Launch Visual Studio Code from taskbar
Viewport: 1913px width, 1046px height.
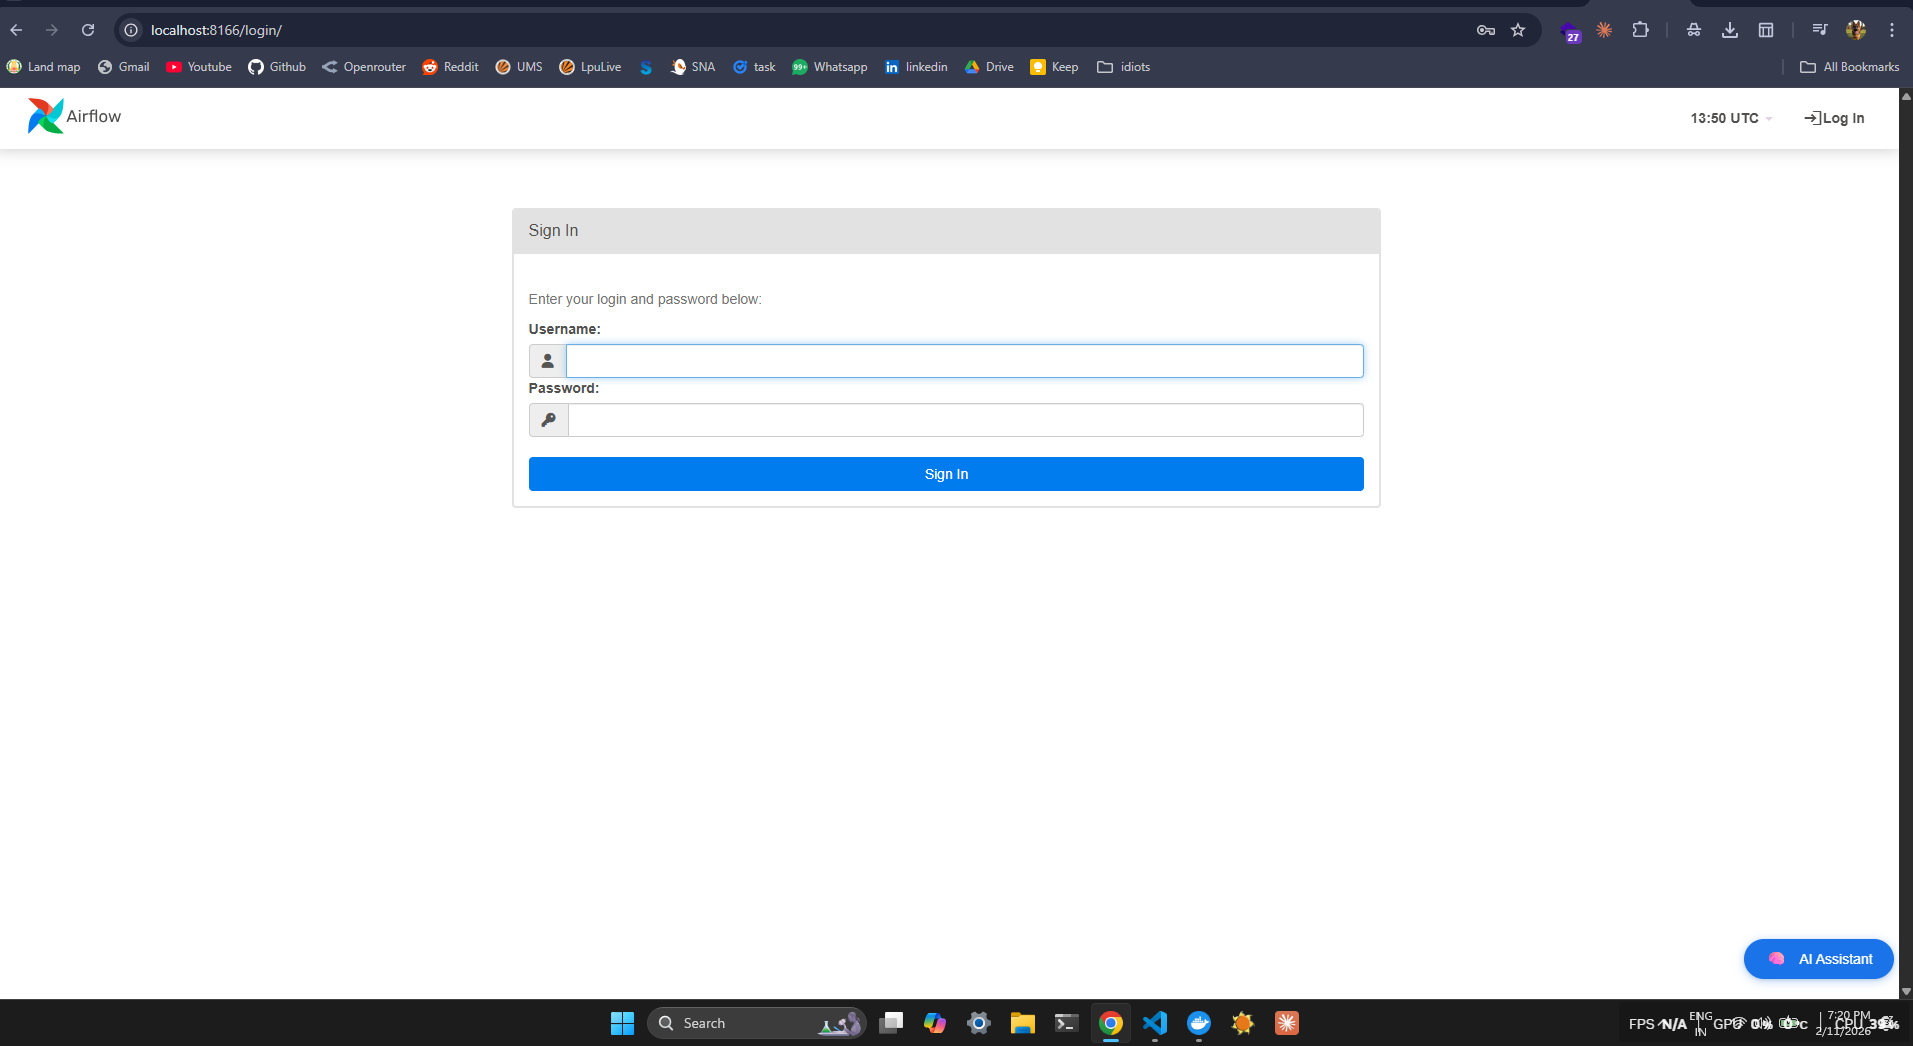click(1155, 1023)
